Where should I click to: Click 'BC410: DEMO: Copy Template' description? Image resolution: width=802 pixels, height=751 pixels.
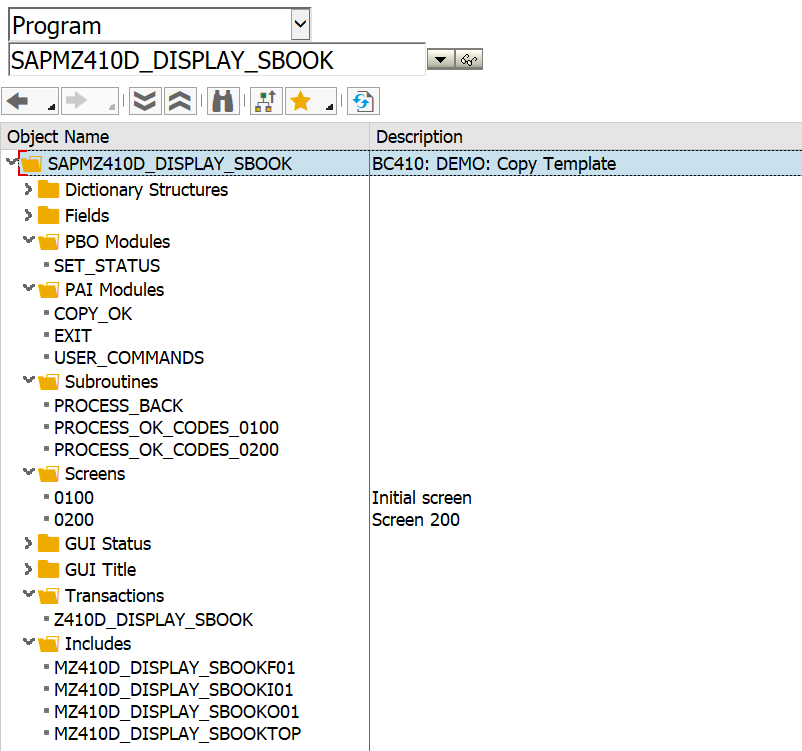[494, 164]
